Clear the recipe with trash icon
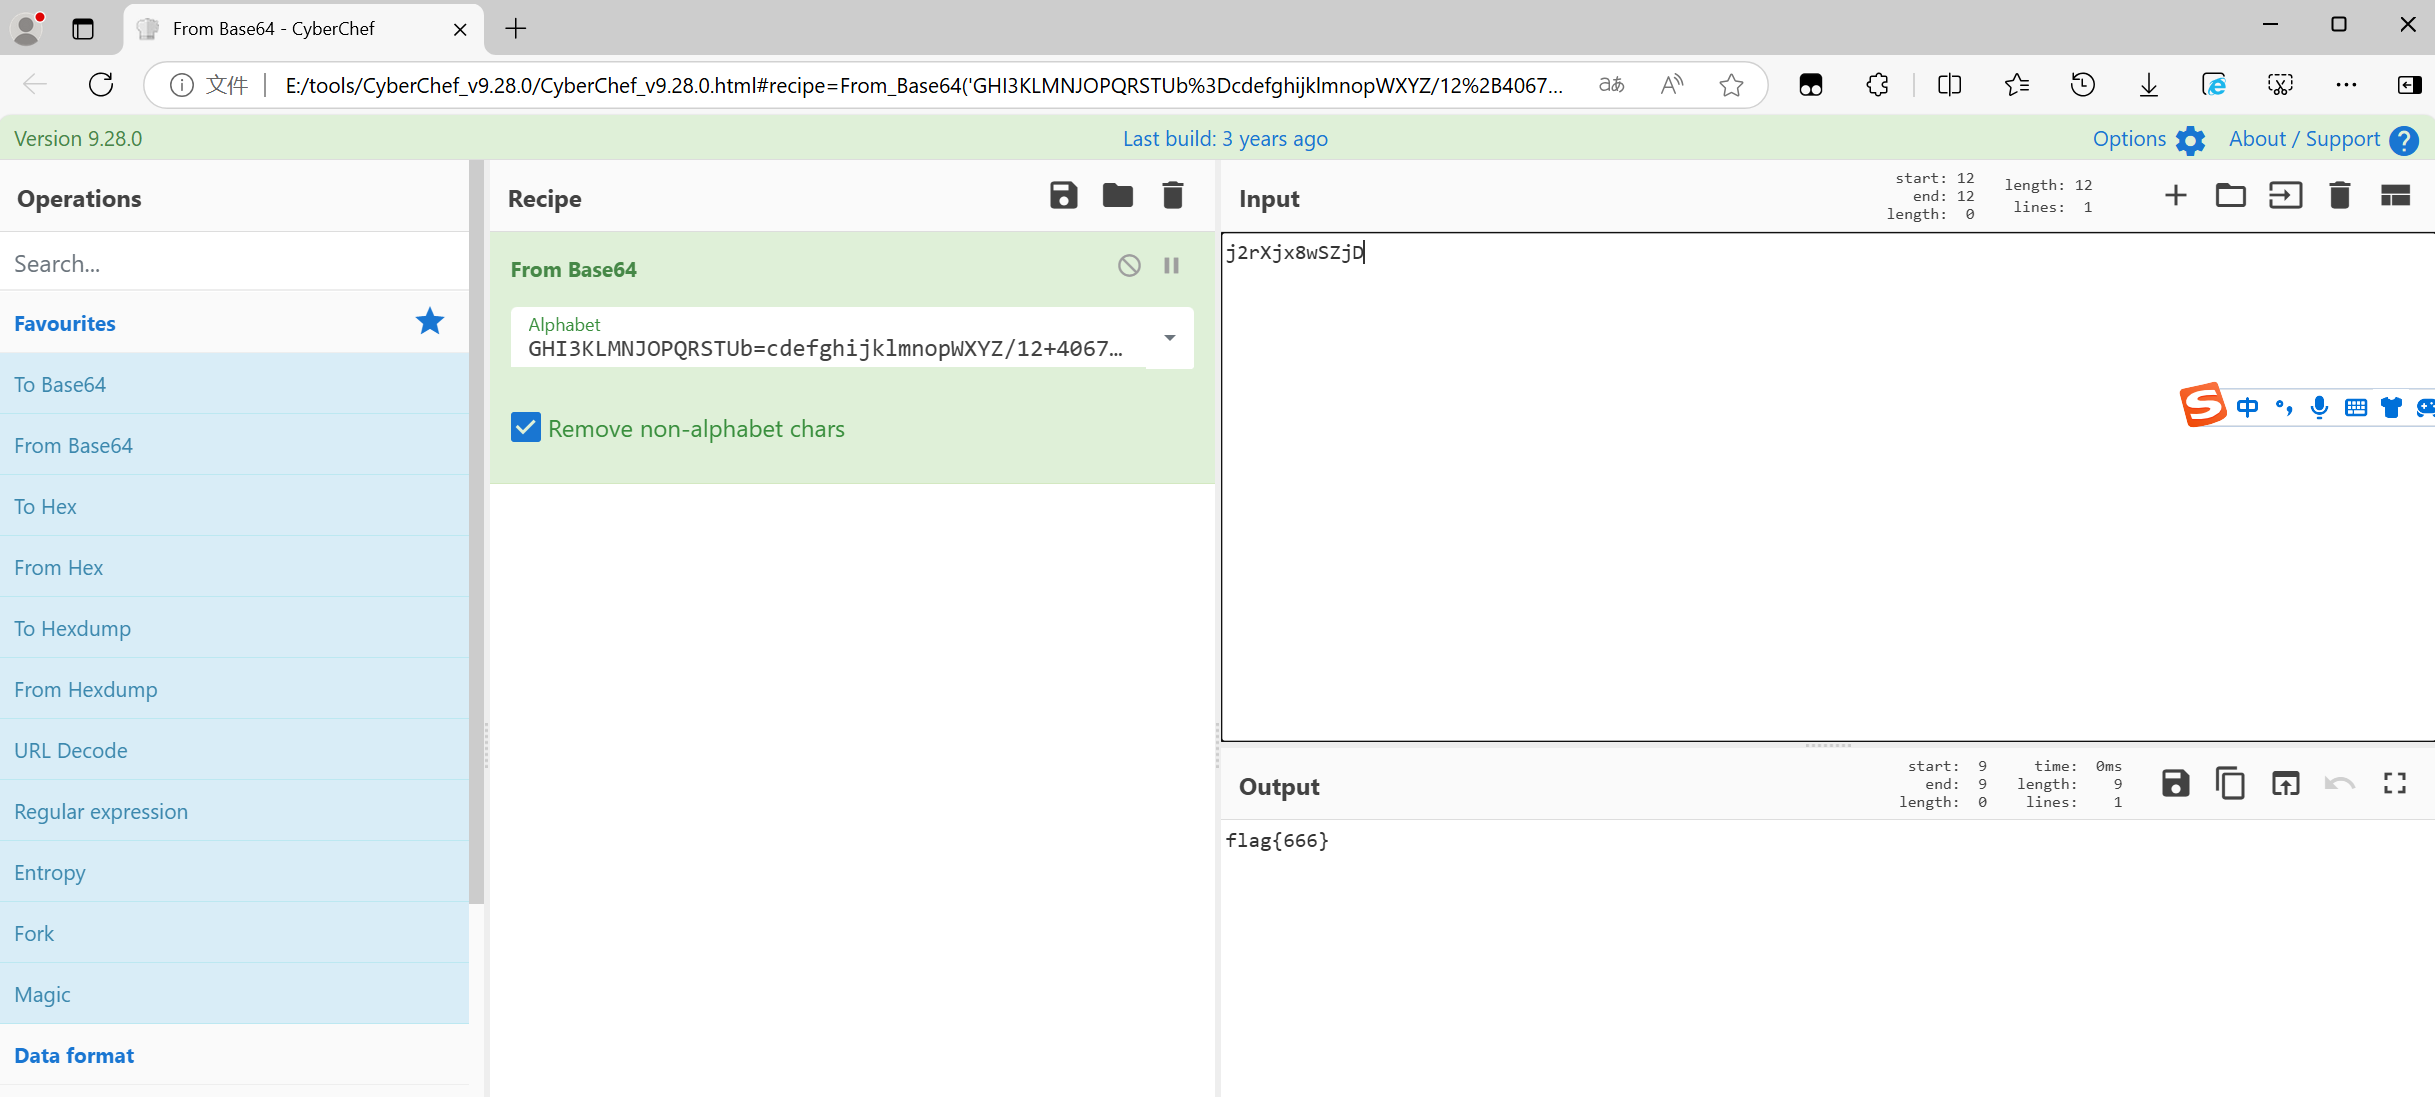Image resolution: width=2435 pixels, height=1097 pixels. coord(1173,195)
